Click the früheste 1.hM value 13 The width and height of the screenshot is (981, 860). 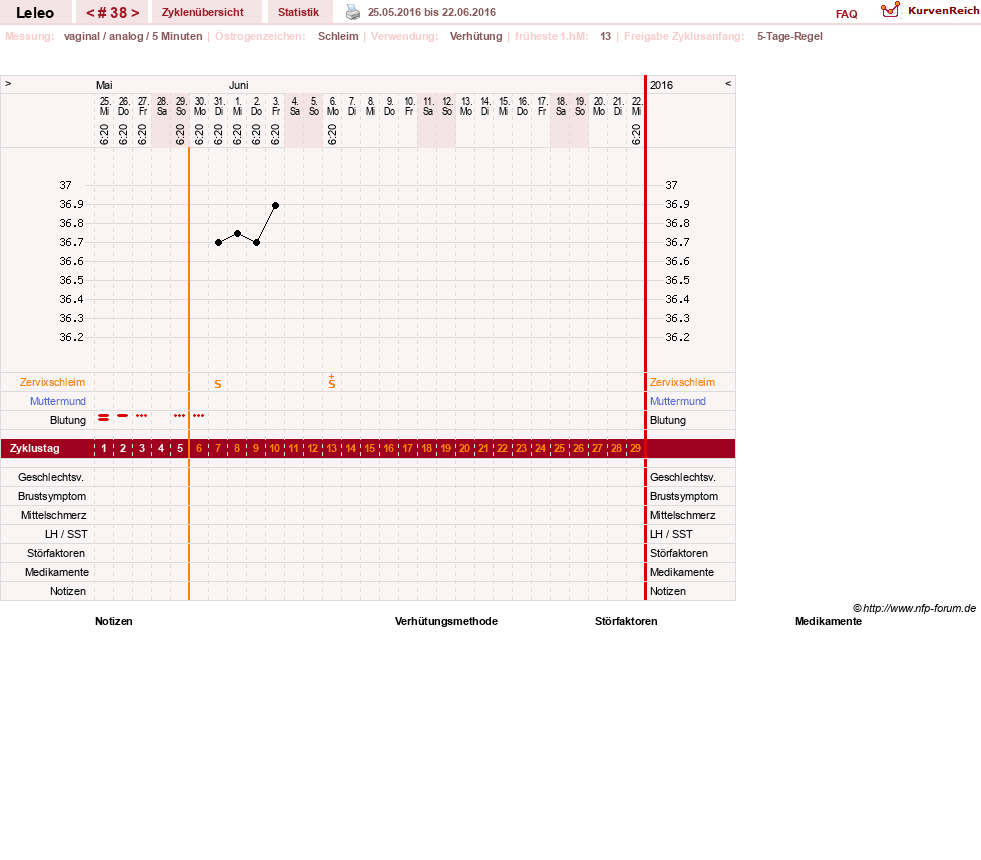click(x=605, y=36)
